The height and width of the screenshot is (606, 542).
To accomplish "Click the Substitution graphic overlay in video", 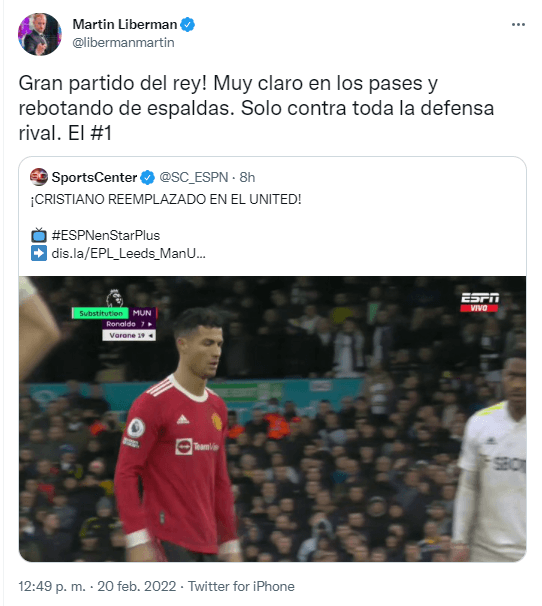I will (x=114, y=323).
